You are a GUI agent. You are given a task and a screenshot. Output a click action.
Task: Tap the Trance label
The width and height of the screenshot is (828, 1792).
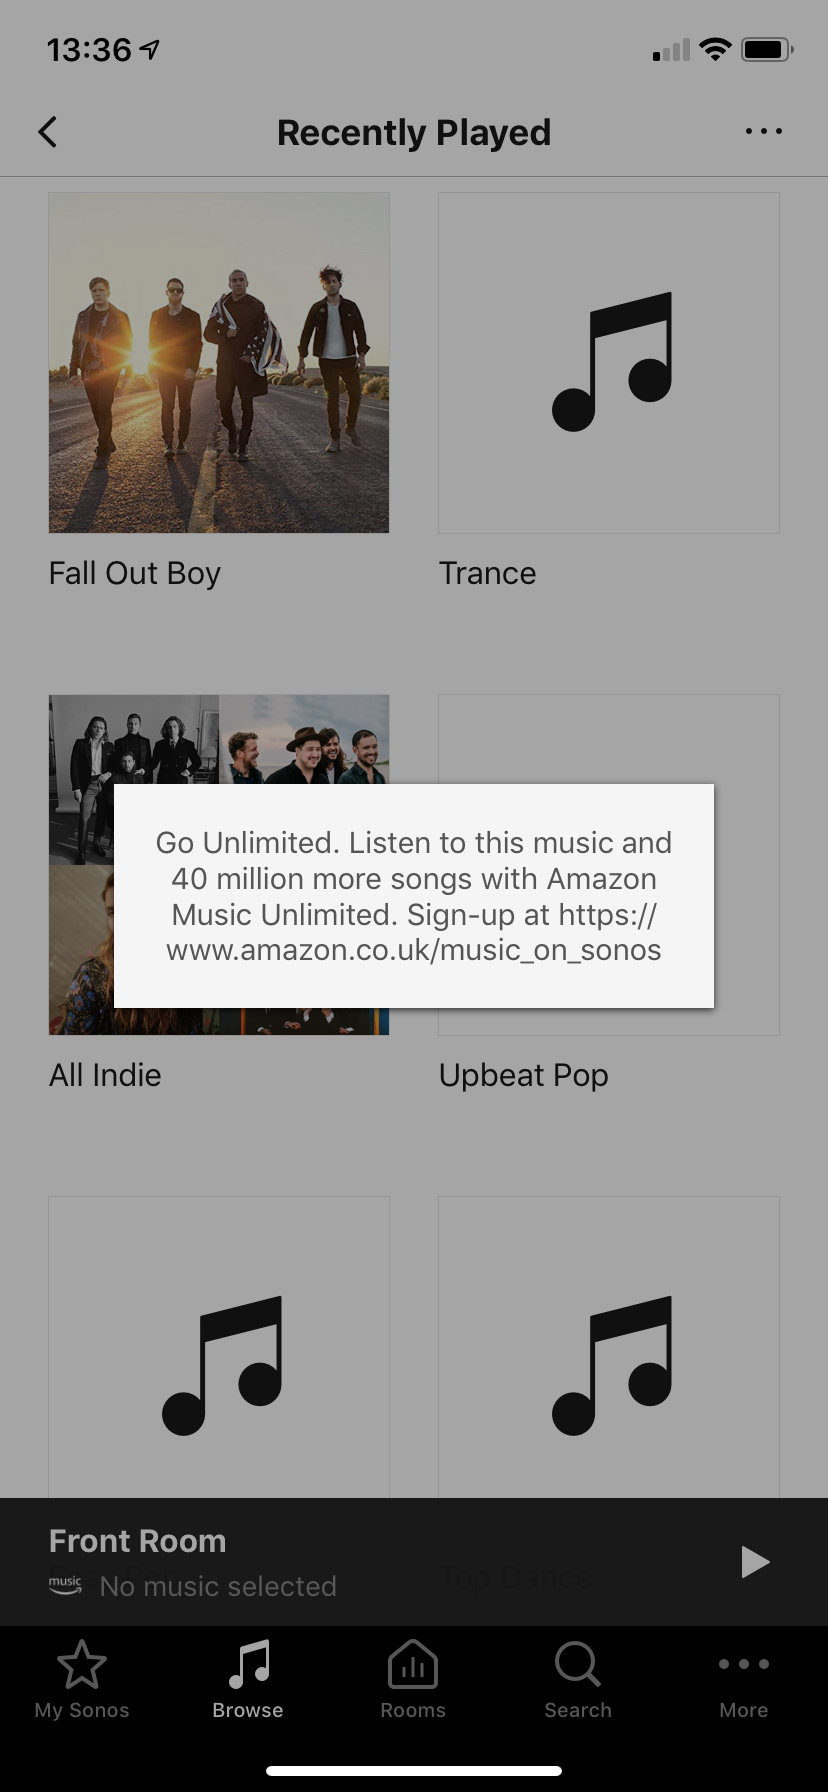click(x=488, y=573)
